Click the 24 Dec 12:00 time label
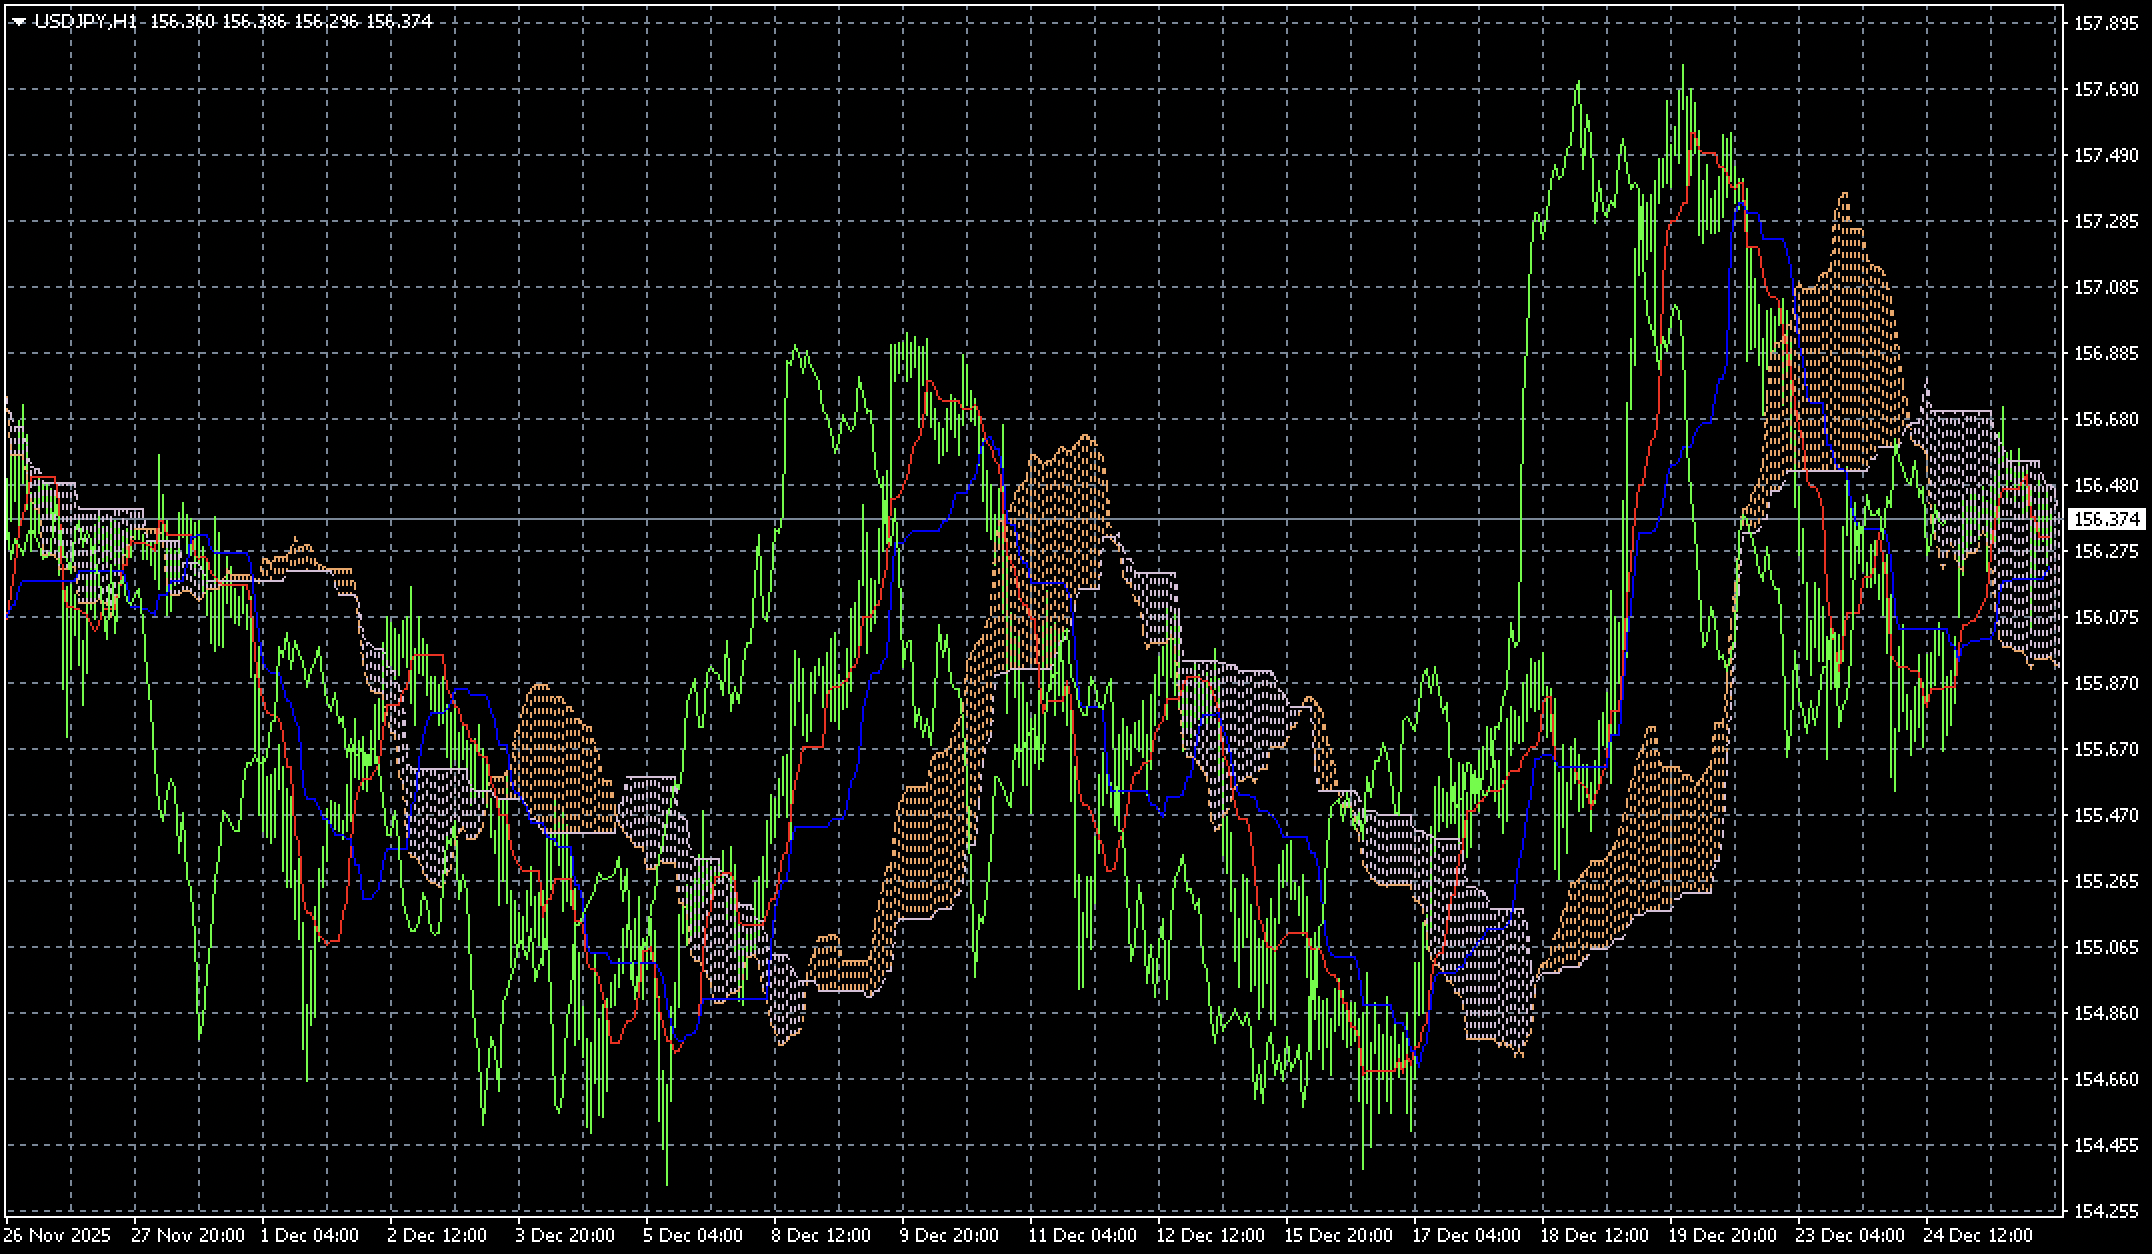Viewport: 2152px width, 1254px height. pyautogui.click(x=1978, y=1235)
